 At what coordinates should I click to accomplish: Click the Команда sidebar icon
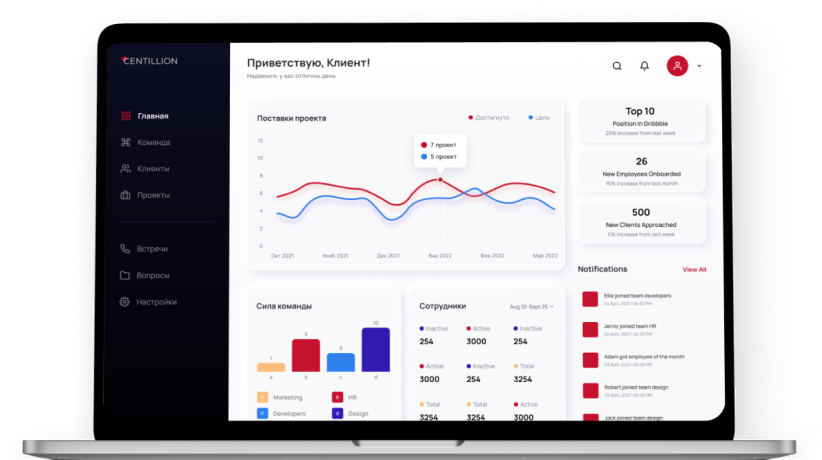[x=126, y=142]
